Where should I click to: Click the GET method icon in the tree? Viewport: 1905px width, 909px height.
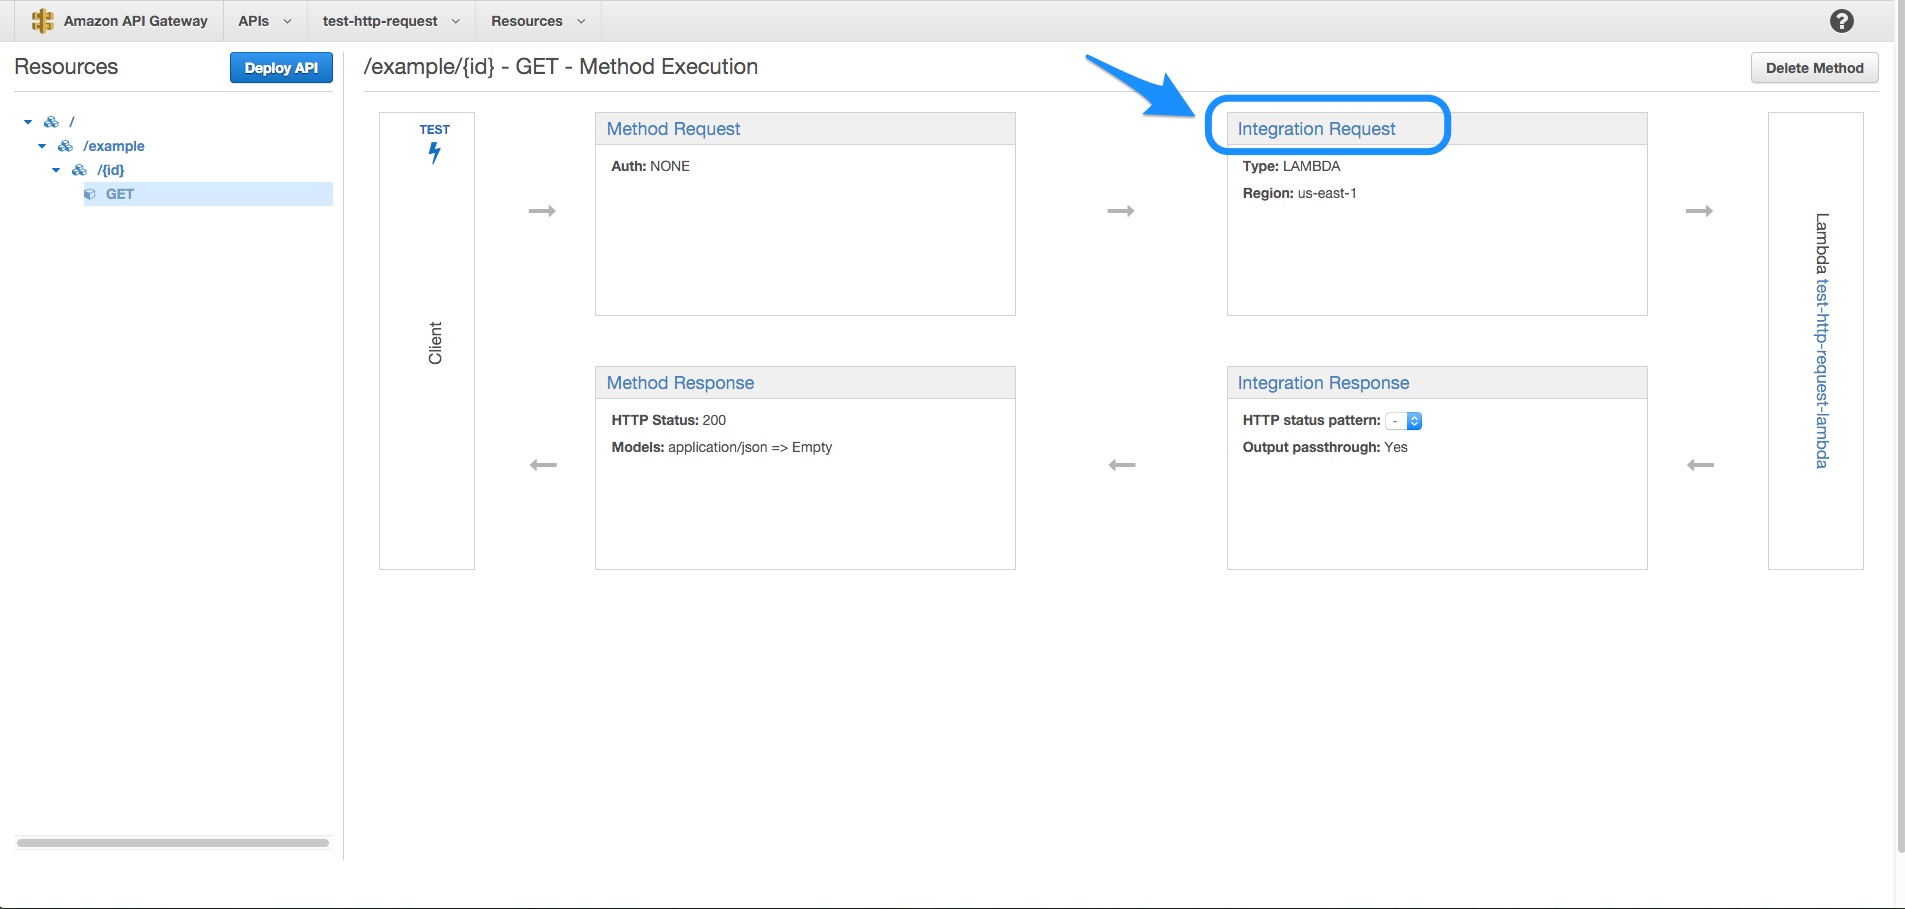pos(89,194)
